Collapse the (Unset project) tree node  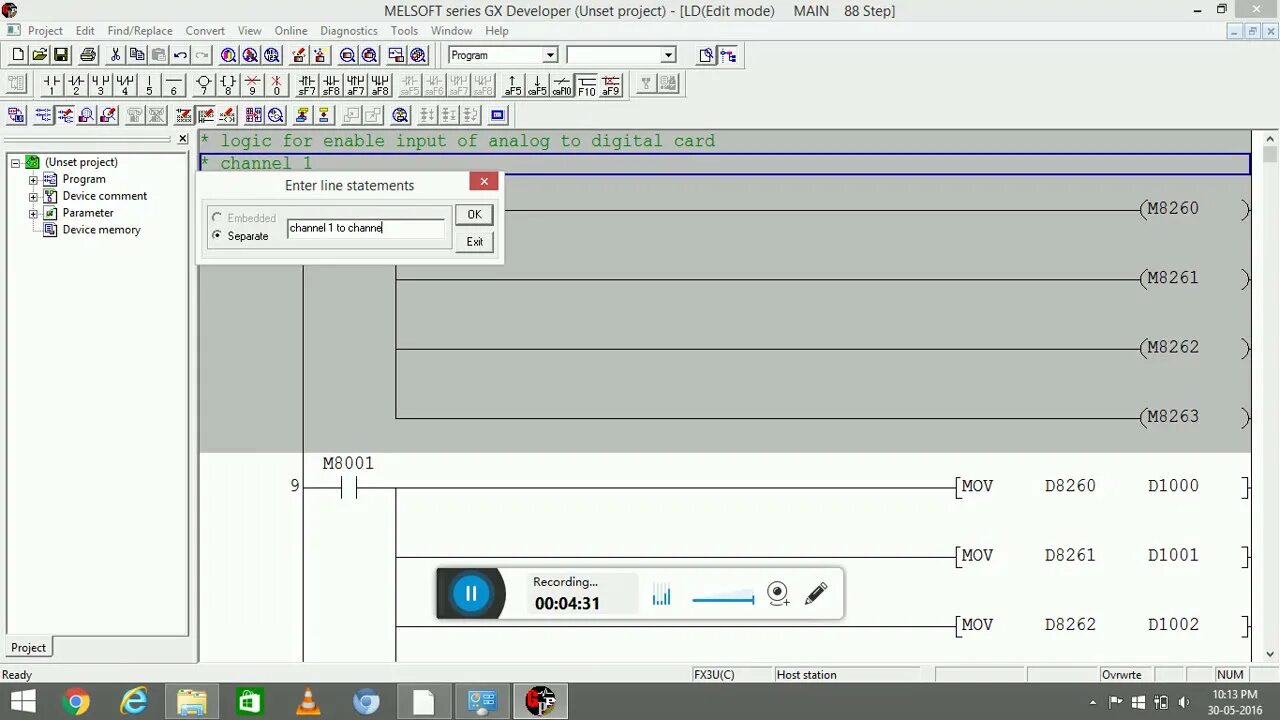coord(15,162)
